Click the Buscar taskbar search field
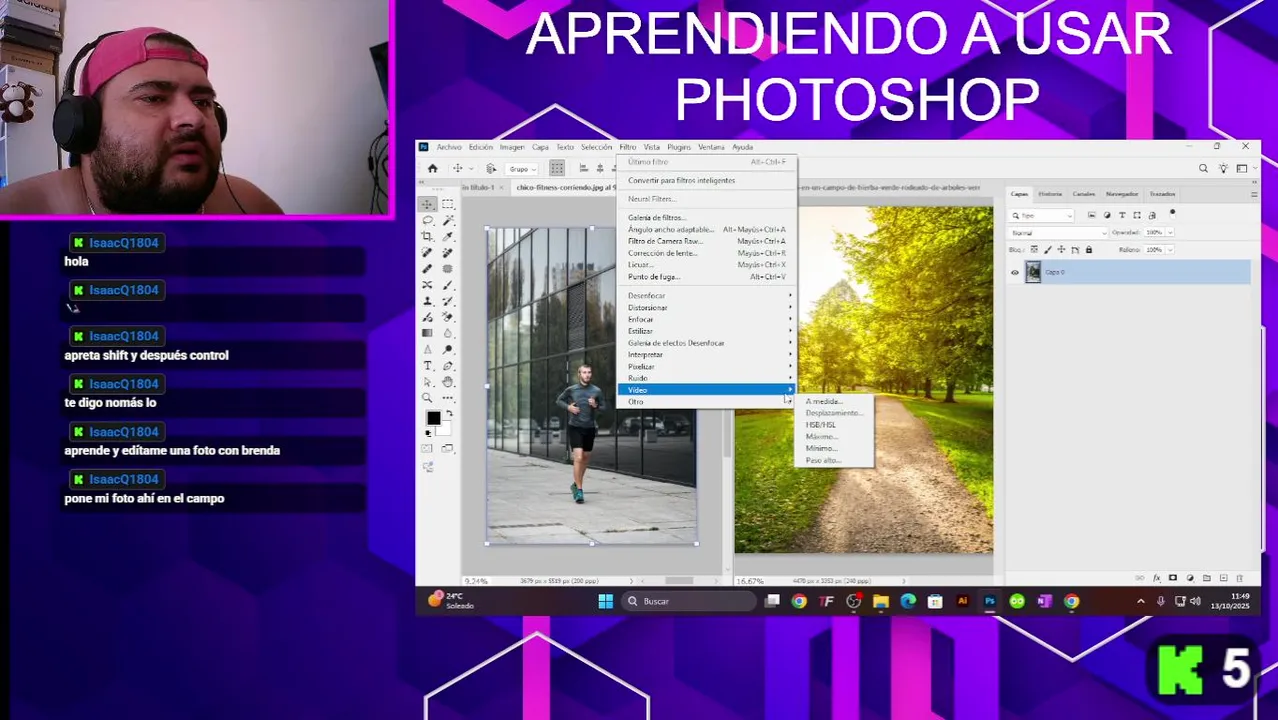1278x720 pixels. (688, 601)
